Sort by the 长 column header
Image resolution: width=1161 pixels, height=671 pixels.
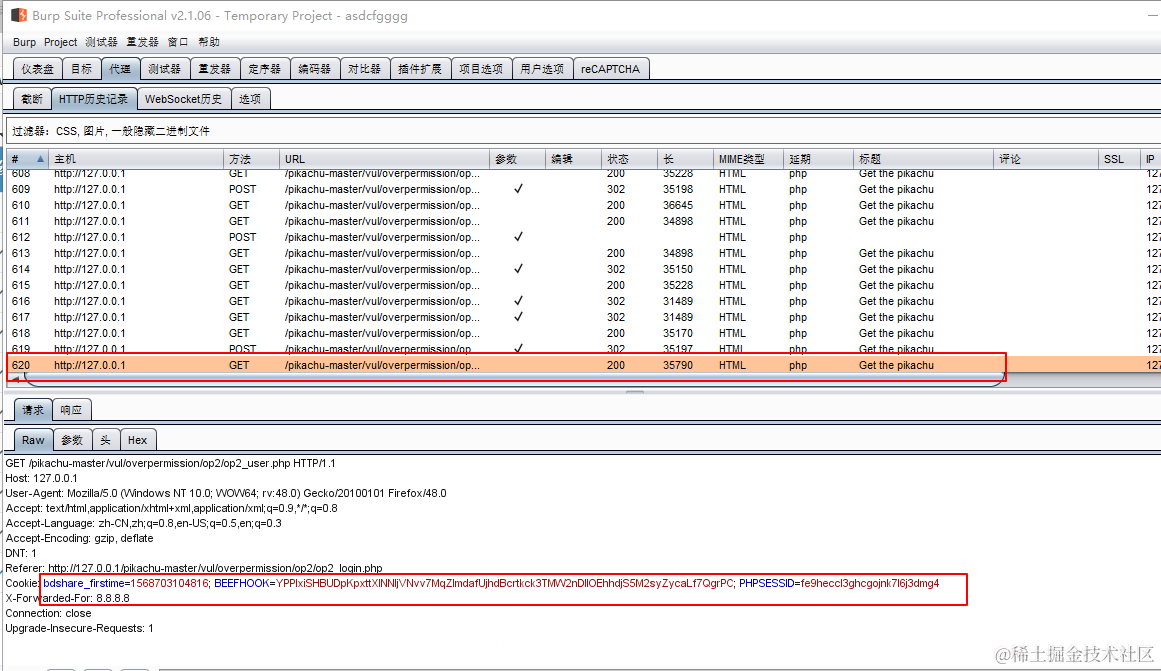coord(685,159)
